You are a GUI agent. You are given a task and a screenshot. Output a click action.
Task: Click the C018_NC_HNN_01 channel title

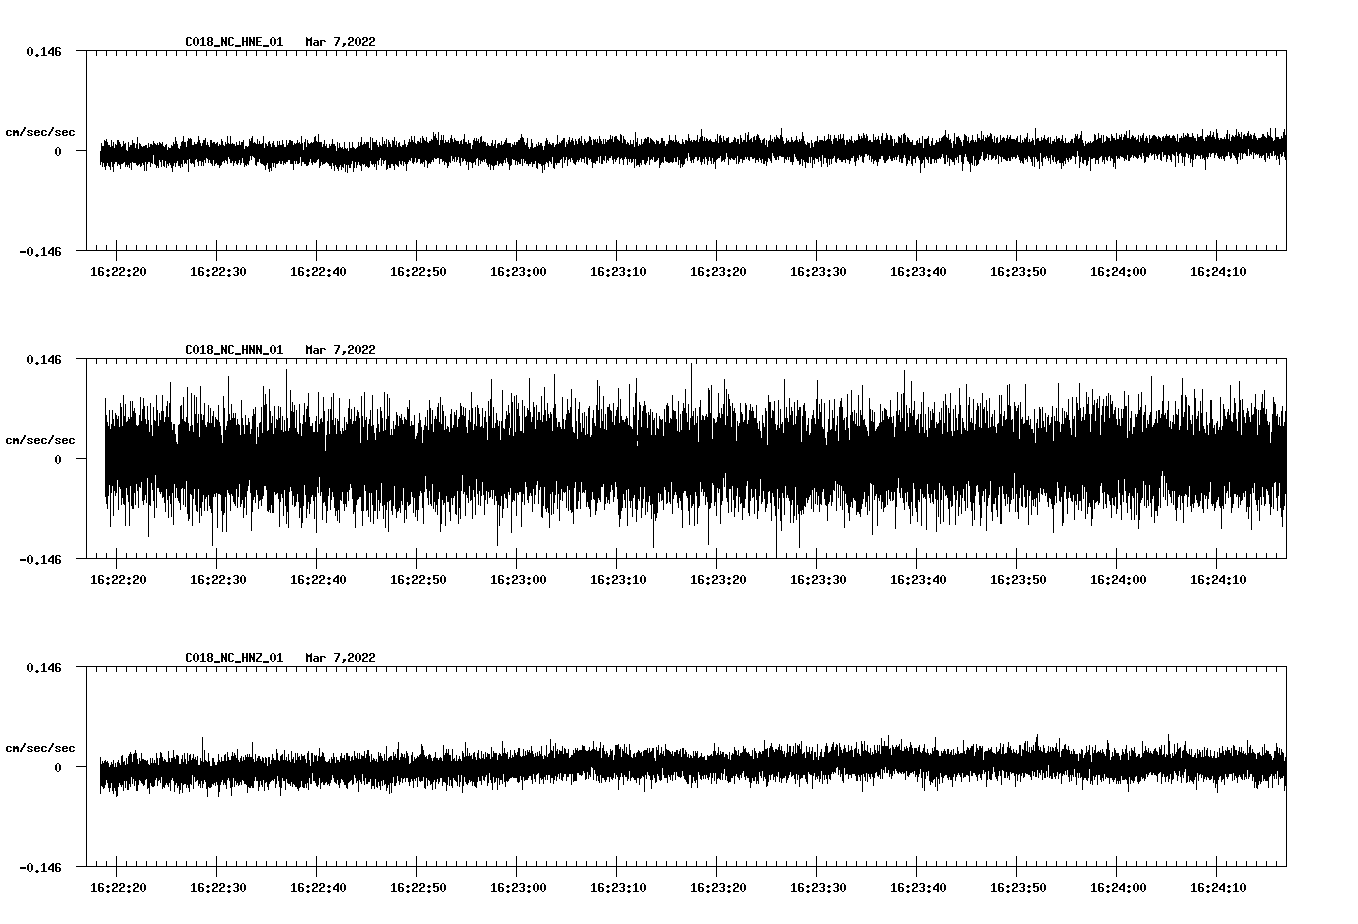pos(234,350)
